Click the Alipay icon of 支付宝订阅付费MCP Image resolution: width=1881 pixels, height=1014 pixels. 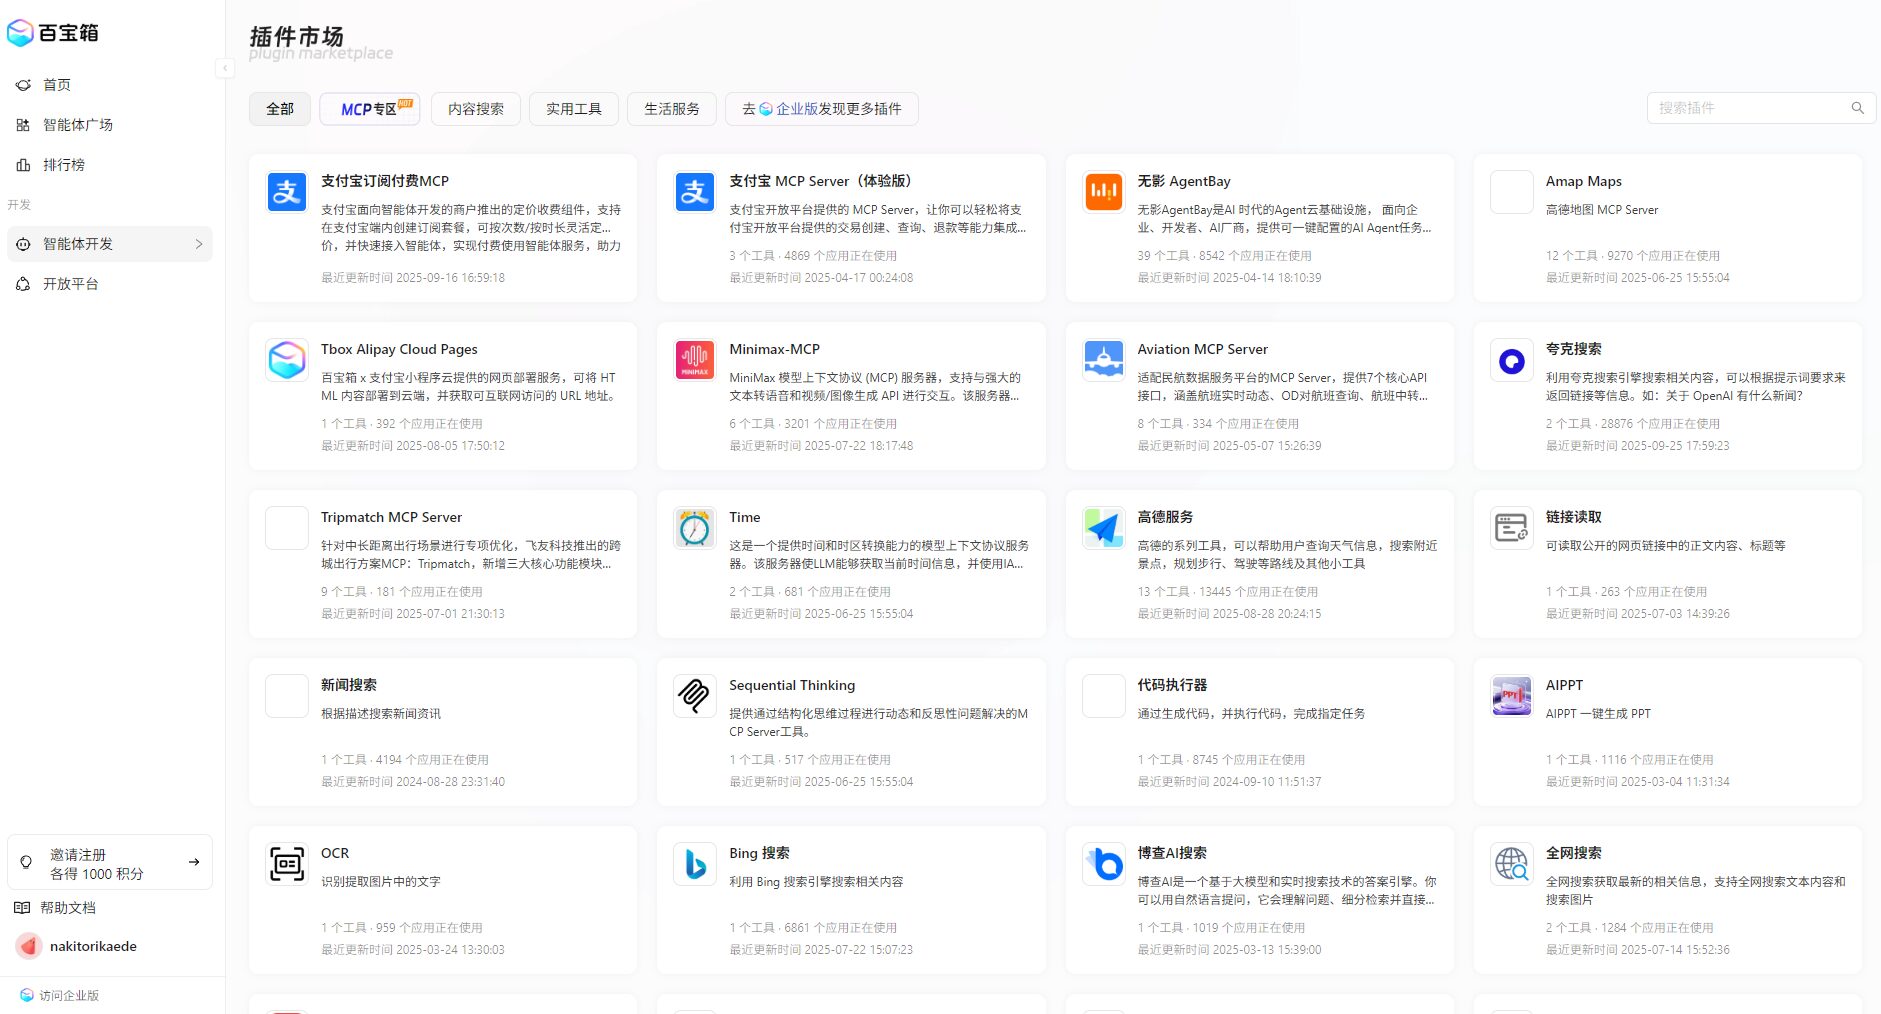(x=287, y=192)
